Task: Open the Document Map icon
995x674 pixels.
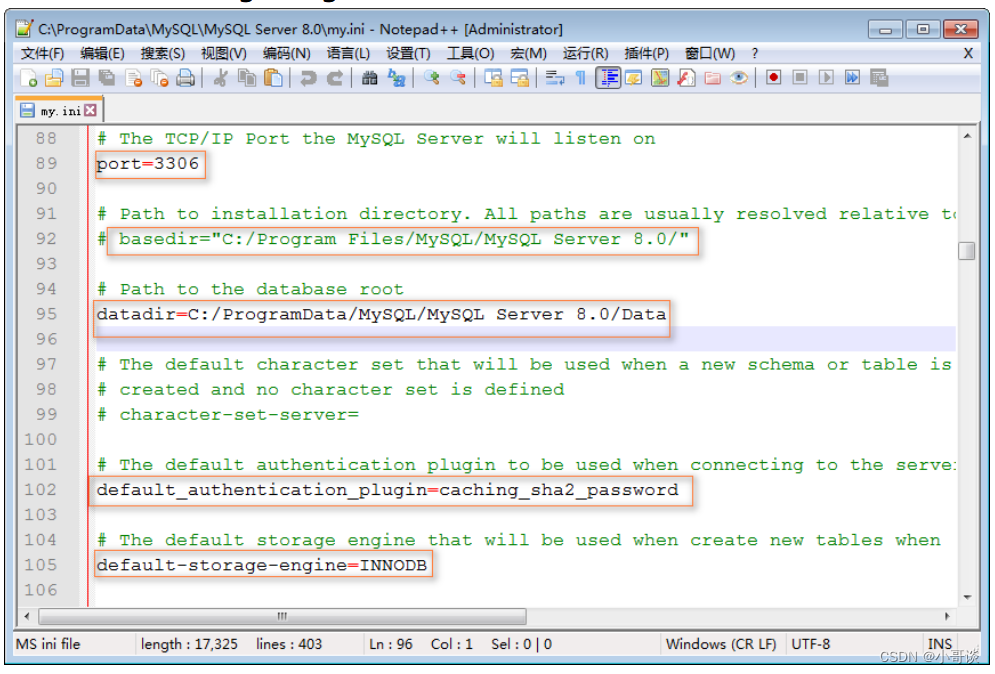Action: (x=660, y=78)
